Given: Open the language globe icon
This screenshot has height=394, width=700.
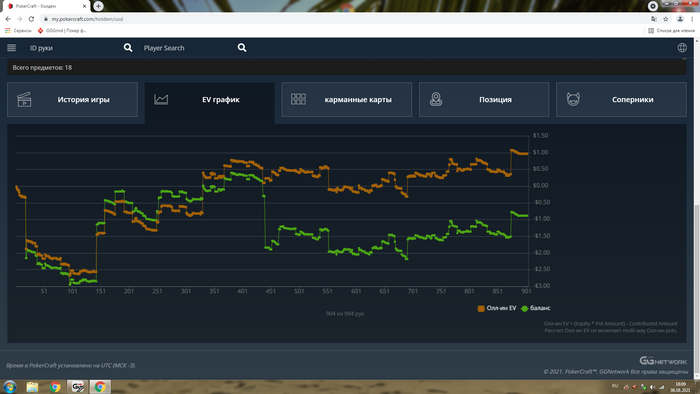Looking at the screenshot, I should click(682, 48).
